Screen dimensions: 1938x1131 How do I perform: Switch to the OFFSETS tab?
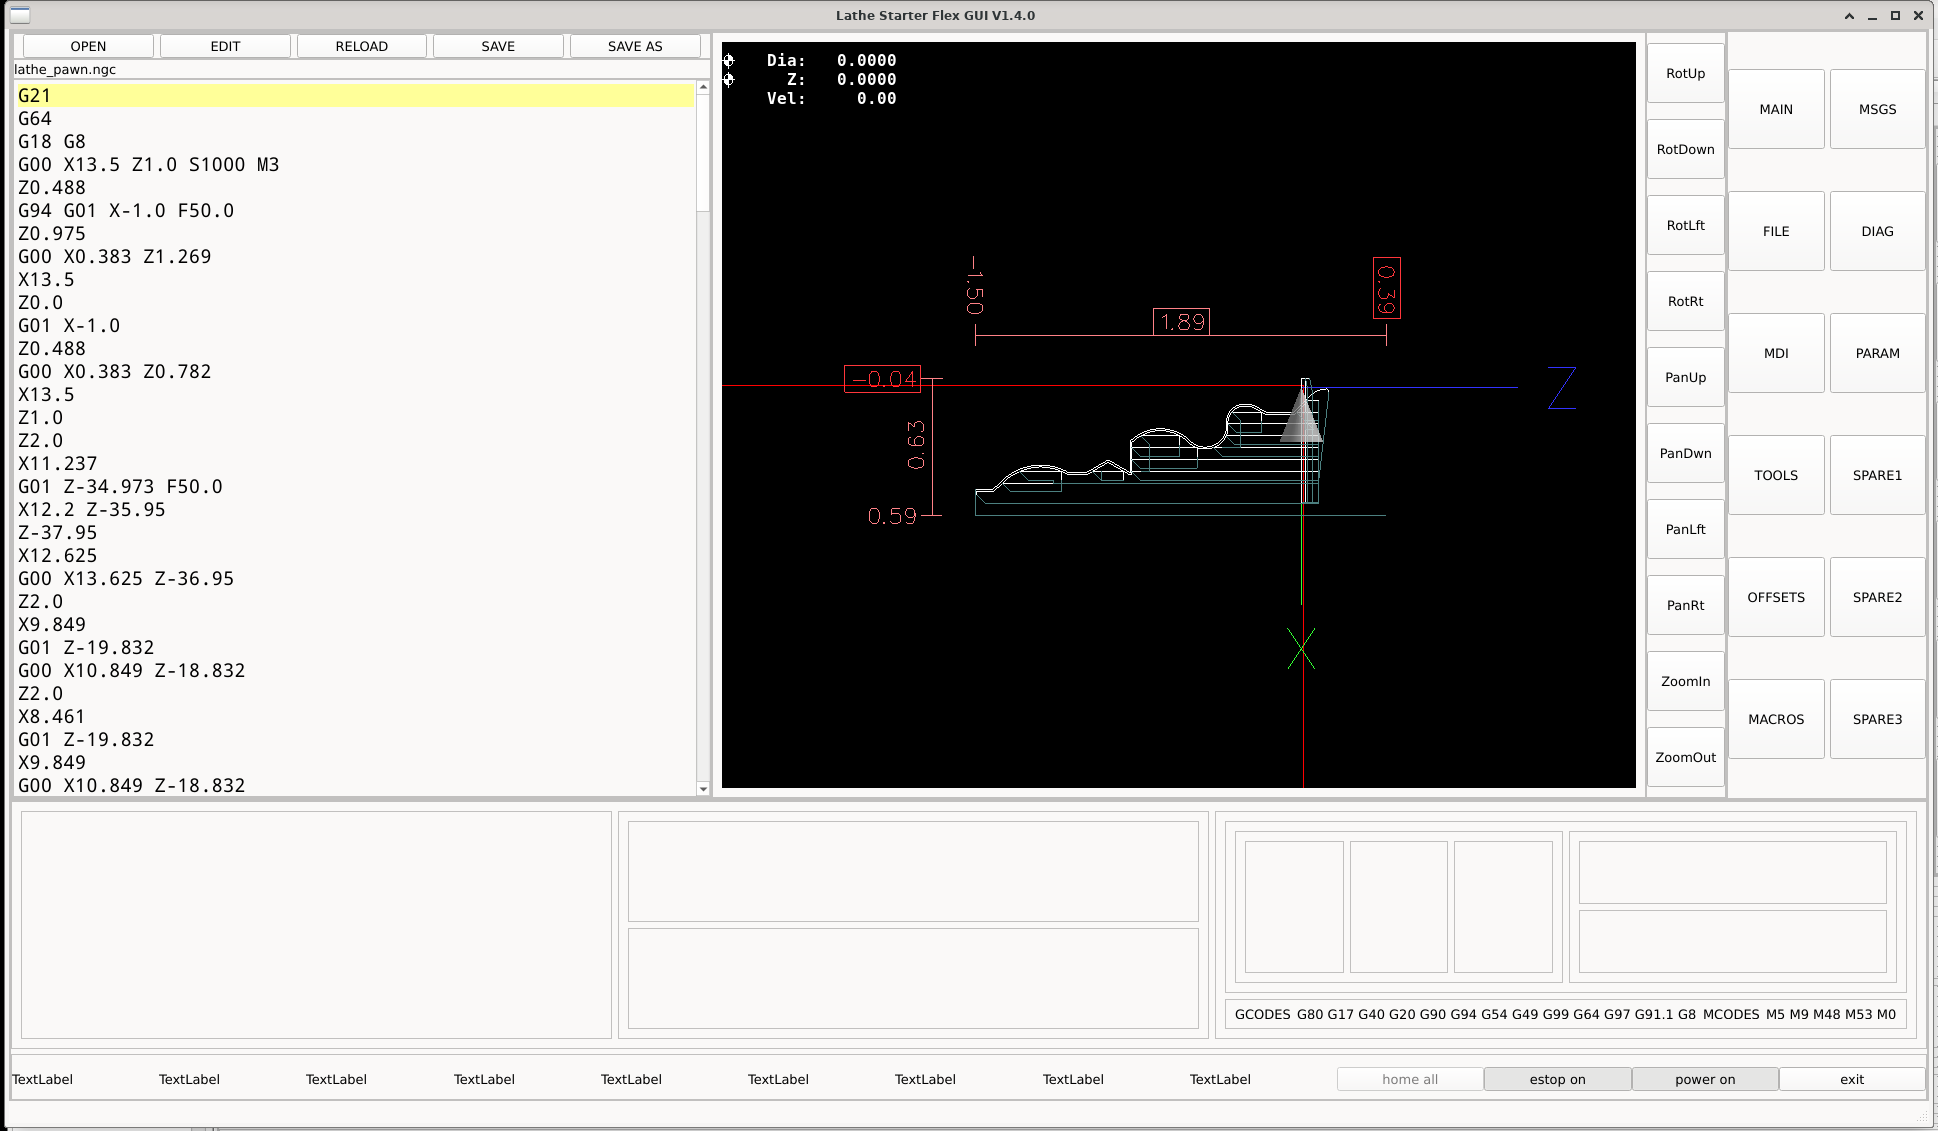[1775, 597]
